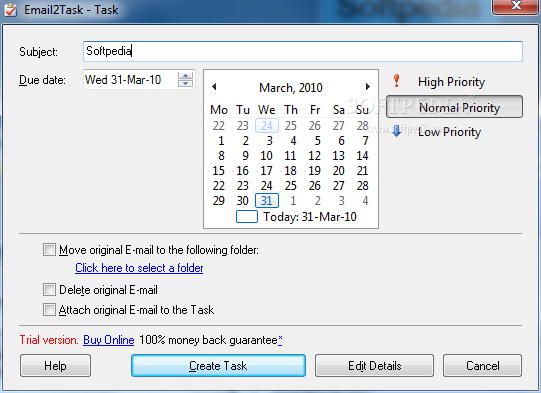Pick March 18 in calendar

(291, 170)
